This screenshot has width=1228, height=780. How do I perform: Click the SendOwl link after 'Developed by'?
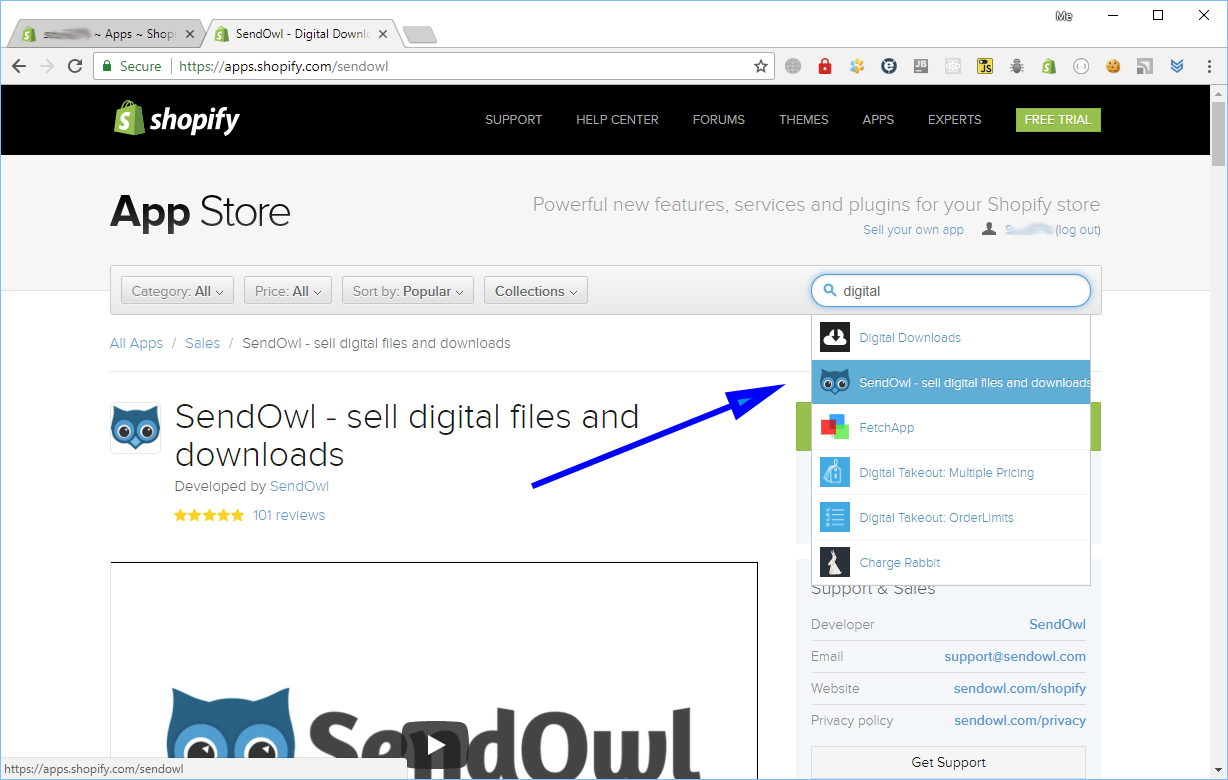coord(299,486)
